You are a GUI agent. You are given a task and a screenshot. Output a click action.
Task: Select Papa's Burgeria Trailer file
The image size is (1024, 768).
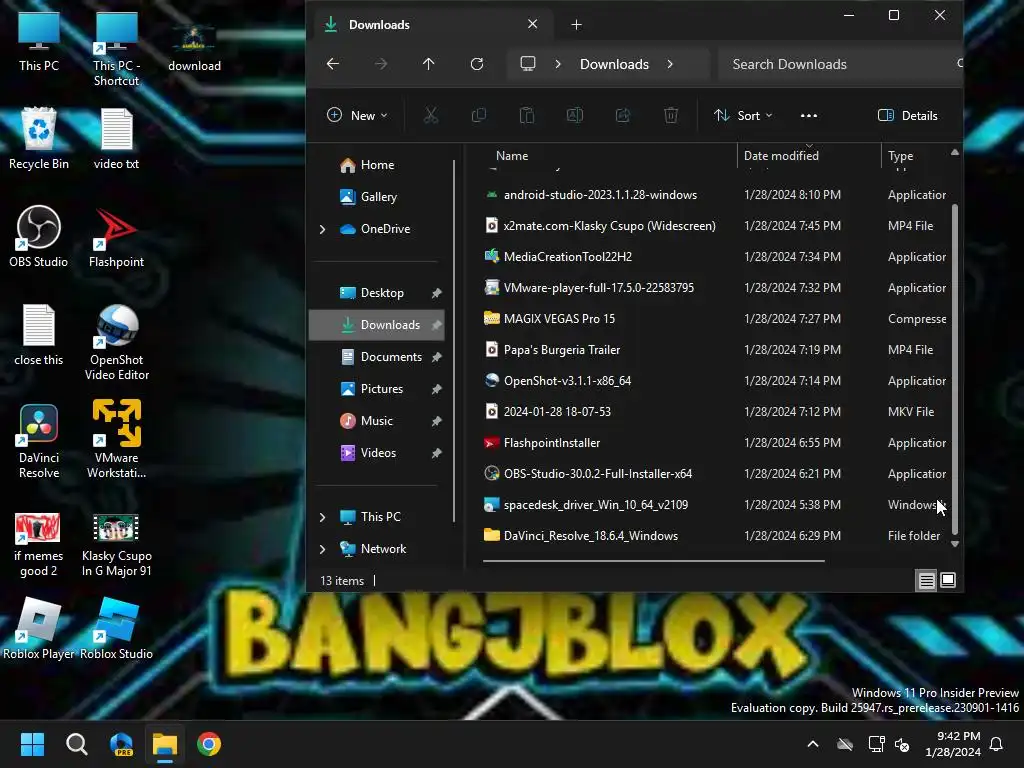coord(715,350)
